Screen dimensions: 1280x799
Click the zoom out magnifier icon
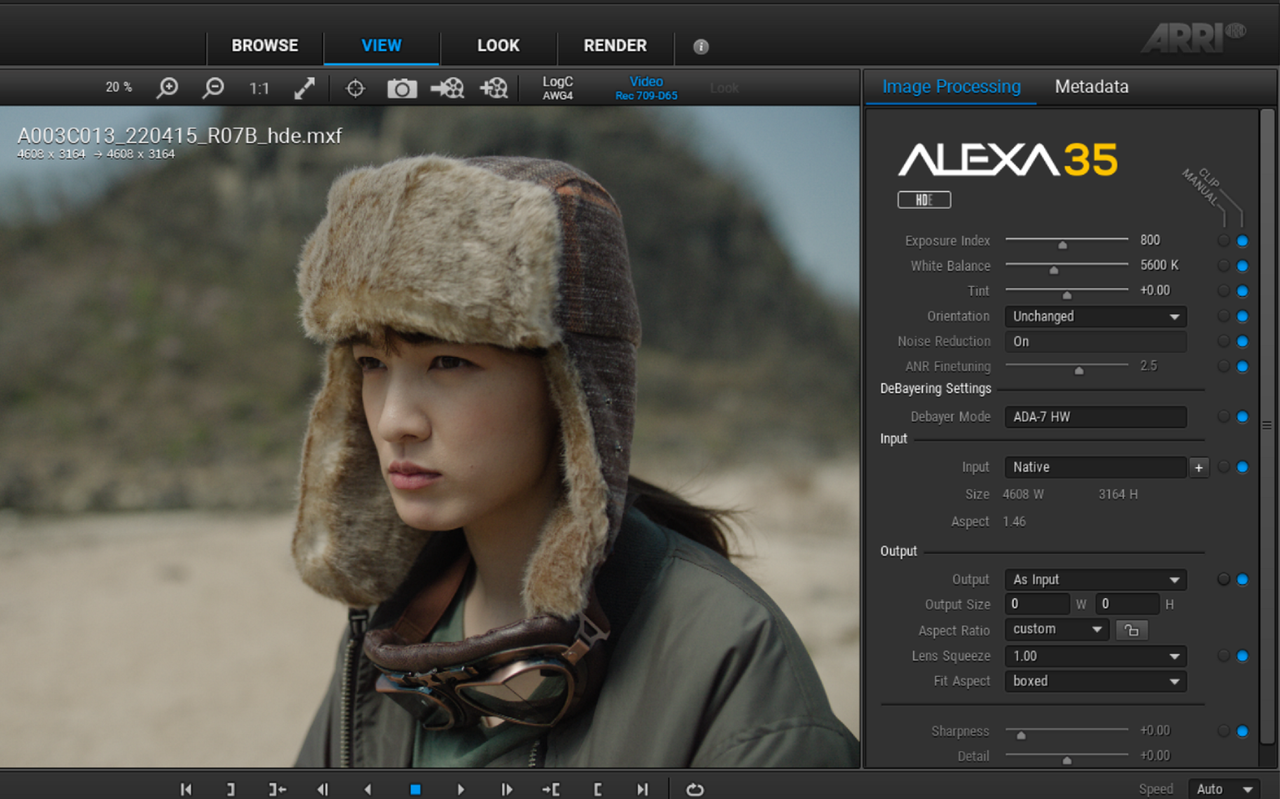coord(213,88)
